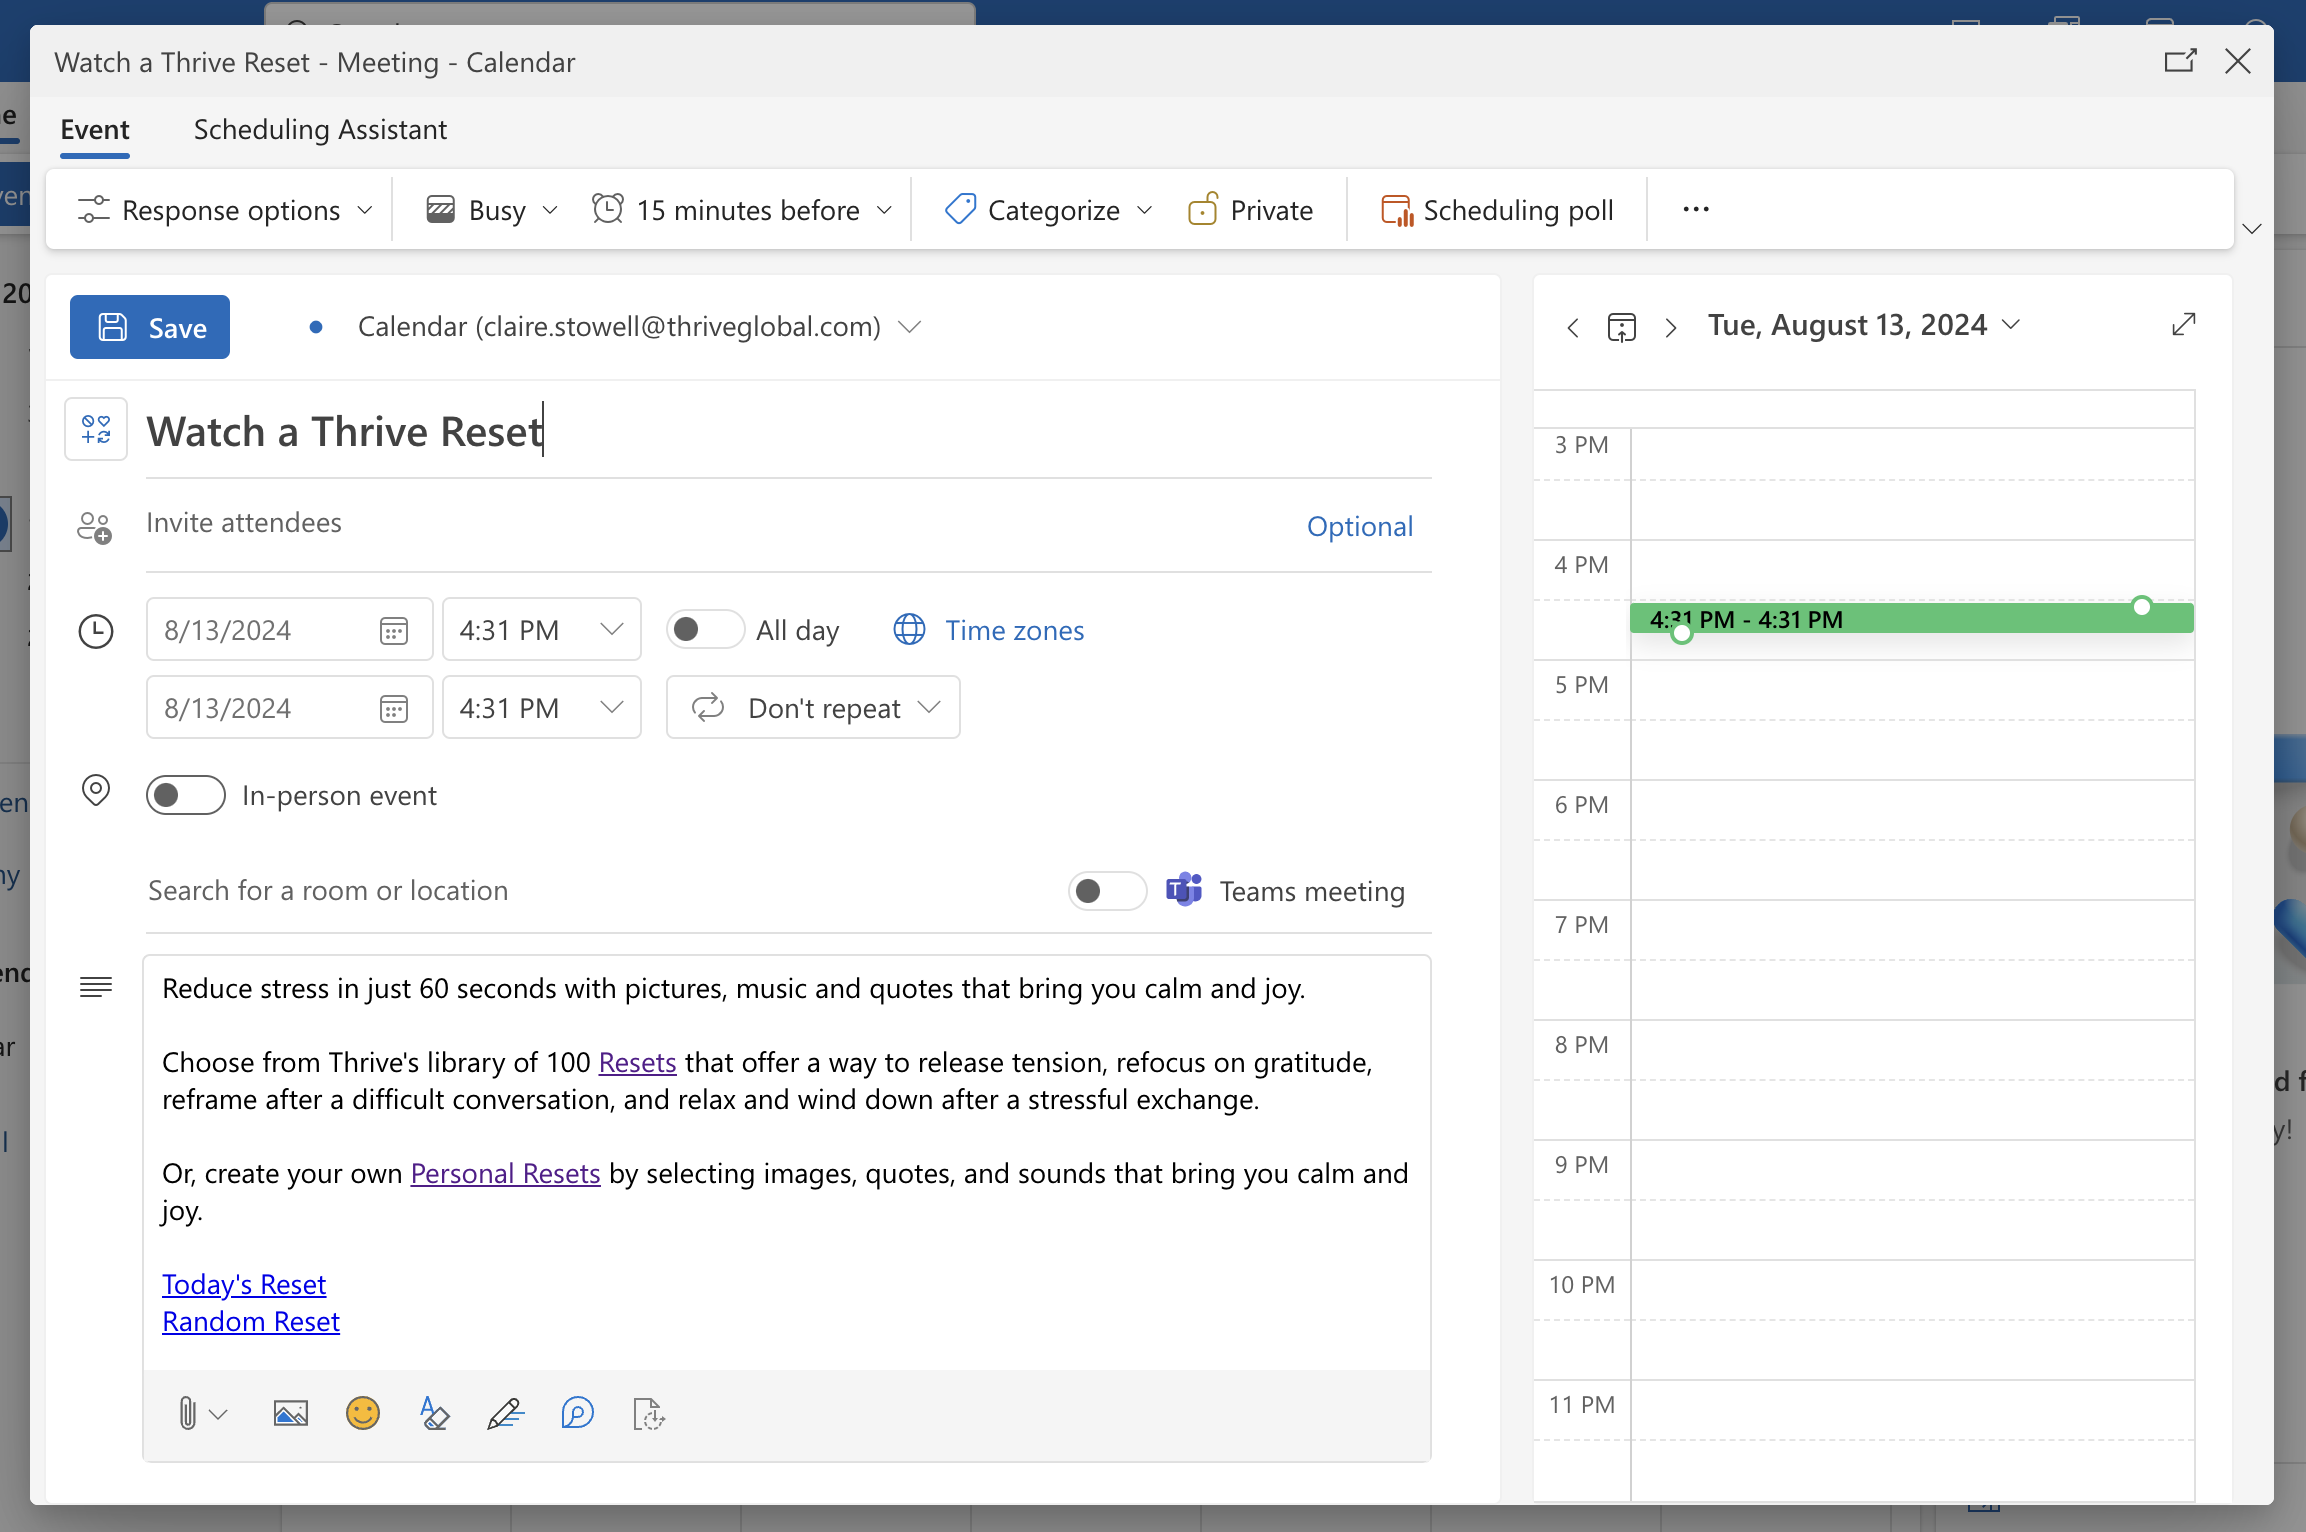Toggle the All day switch
2306x1532 pixels.
[x=705, y=630]
